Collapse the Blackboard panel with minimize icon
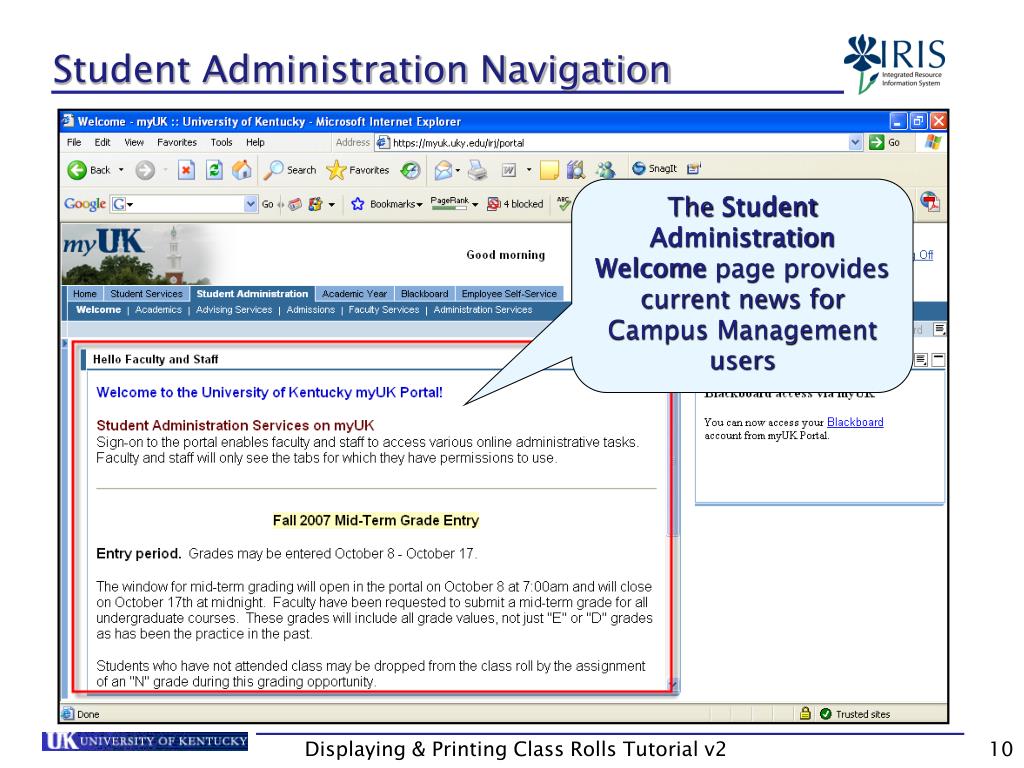Image resolution: width=1024 pixels, height=768 pixels. 938,360
